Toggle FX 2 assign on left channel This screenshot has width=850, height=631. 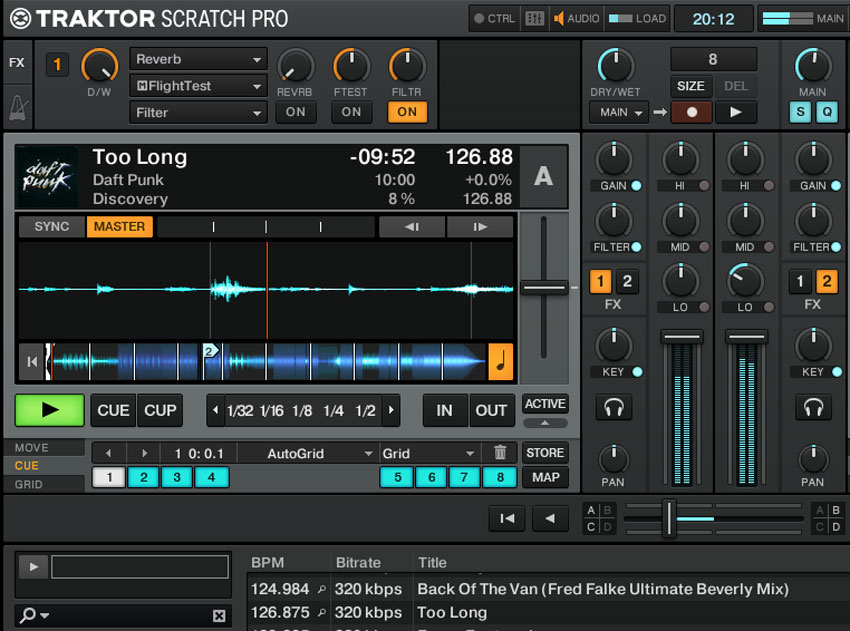pos(627,281)
